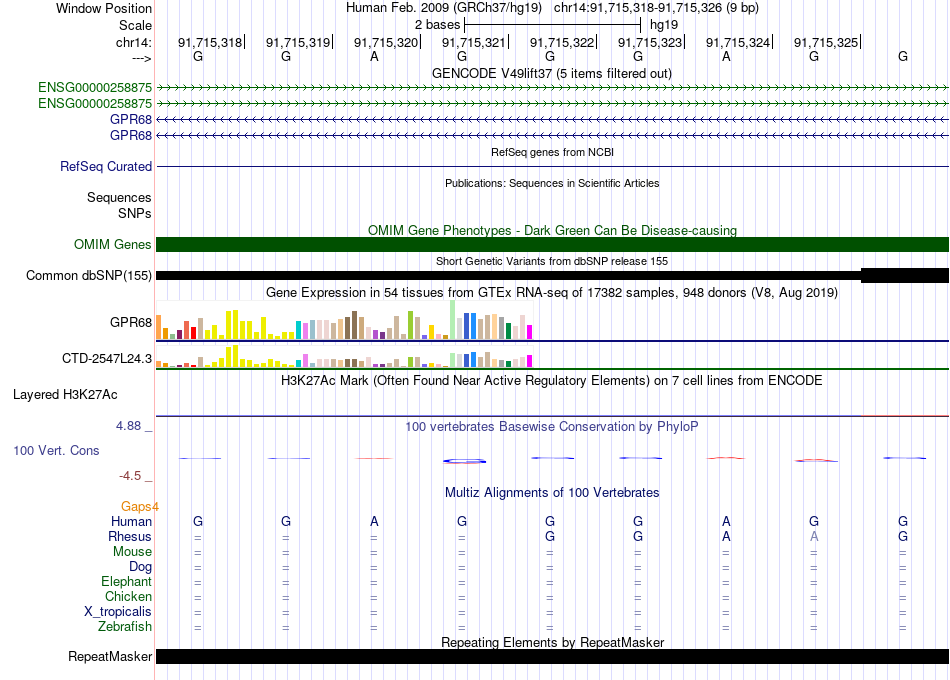Open '100 vertebrates Basewise Conservation by PhyloP' title
Viewport: 950px width, 680px height.
[x=552, y=427]
